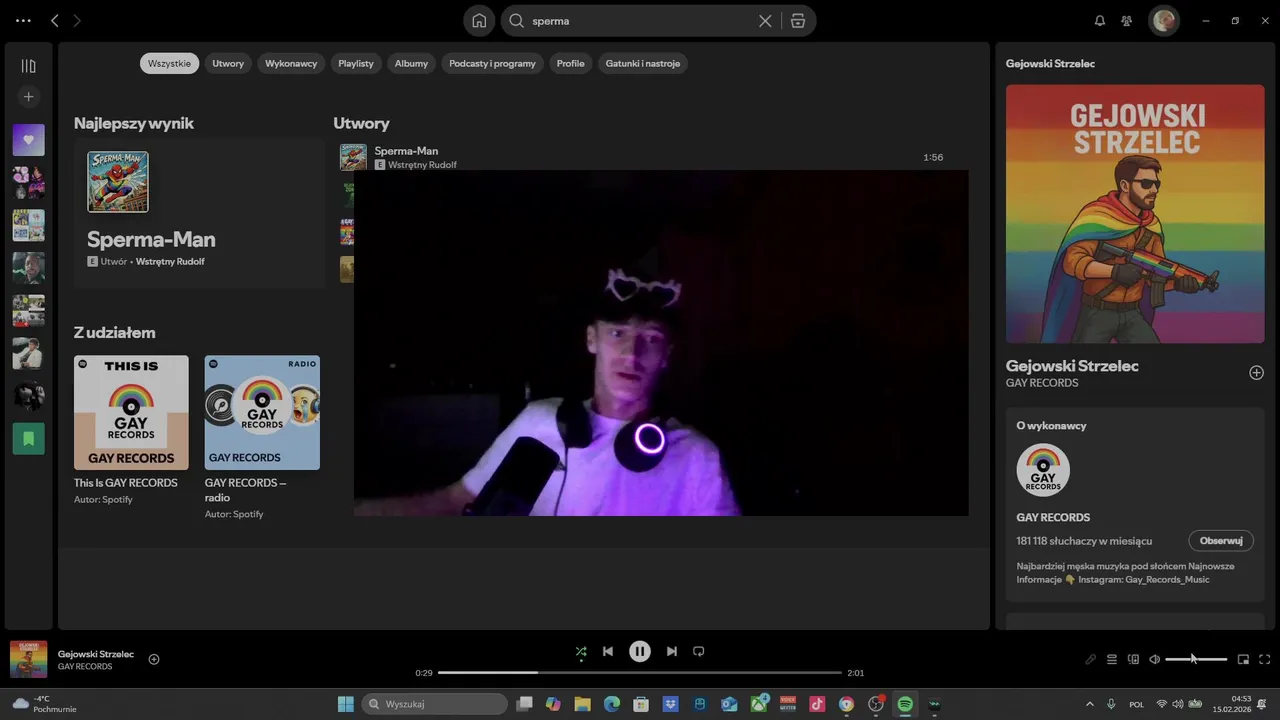Viewport: 1280px width, 720px height.
Task: Select the Podcasty i programy filter chip
Action: pyautogui.click(x=492, y=63)
